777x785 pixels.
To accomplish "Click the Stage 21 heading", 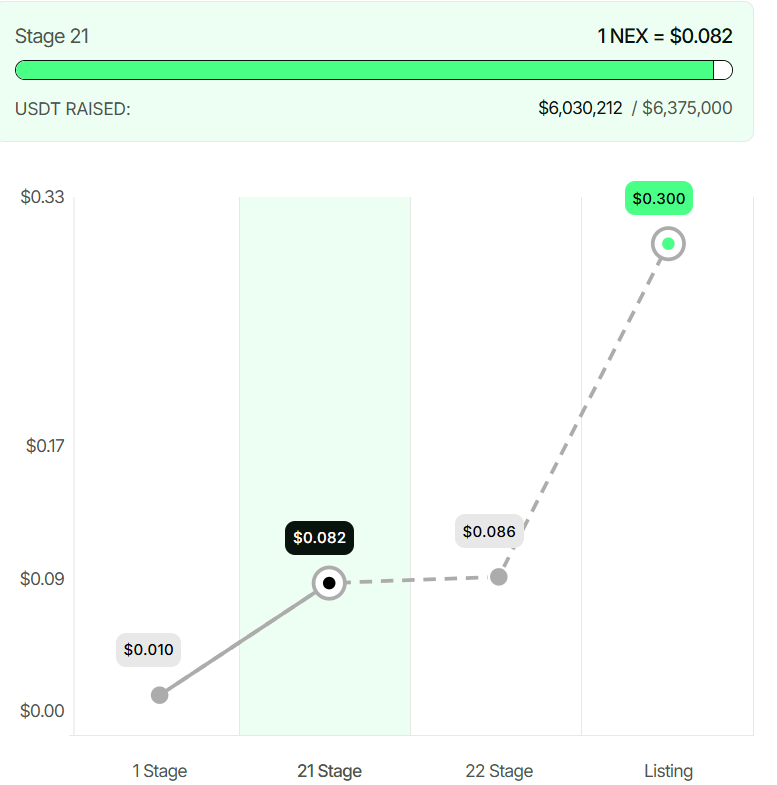I will coord(52,36).
